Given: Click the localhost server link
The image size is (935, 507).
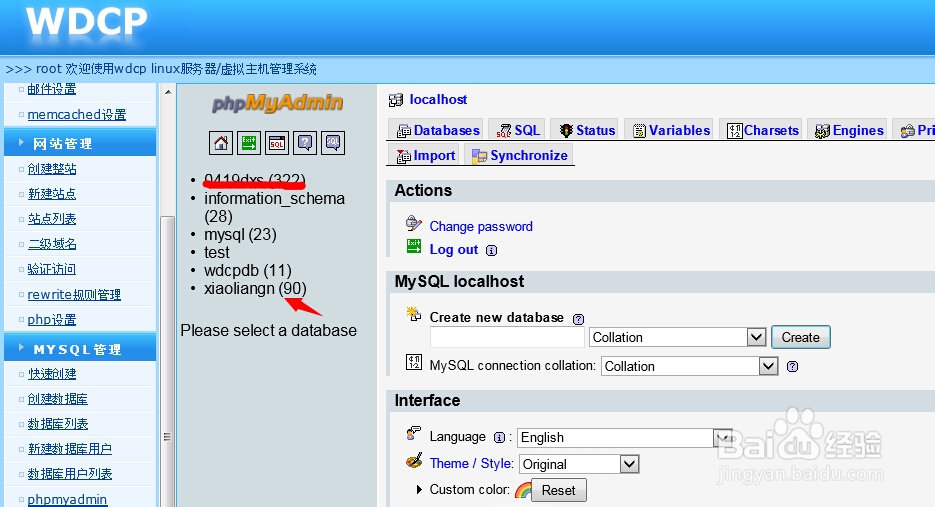Looking at the screenshot, I should 438,100.
